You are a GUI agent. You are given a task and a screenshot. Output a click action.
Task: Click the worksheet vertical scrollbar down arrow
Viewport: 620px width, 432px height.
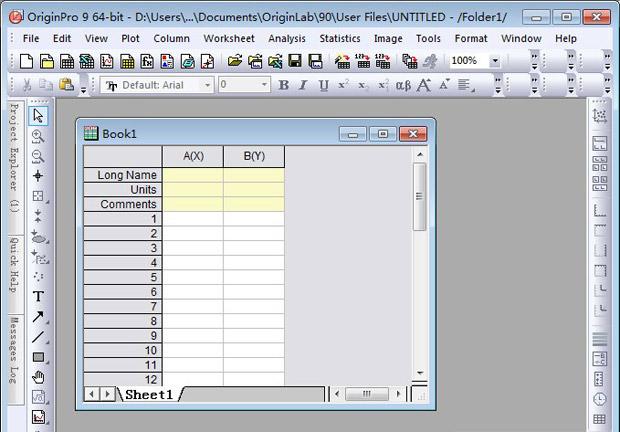pyautogui.click(x=420, y=372)
